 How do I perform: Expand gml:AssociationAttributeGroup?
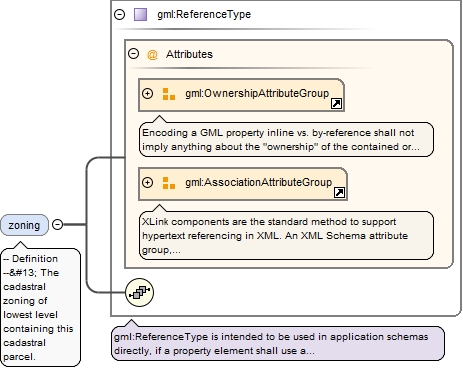coord(147,182)
